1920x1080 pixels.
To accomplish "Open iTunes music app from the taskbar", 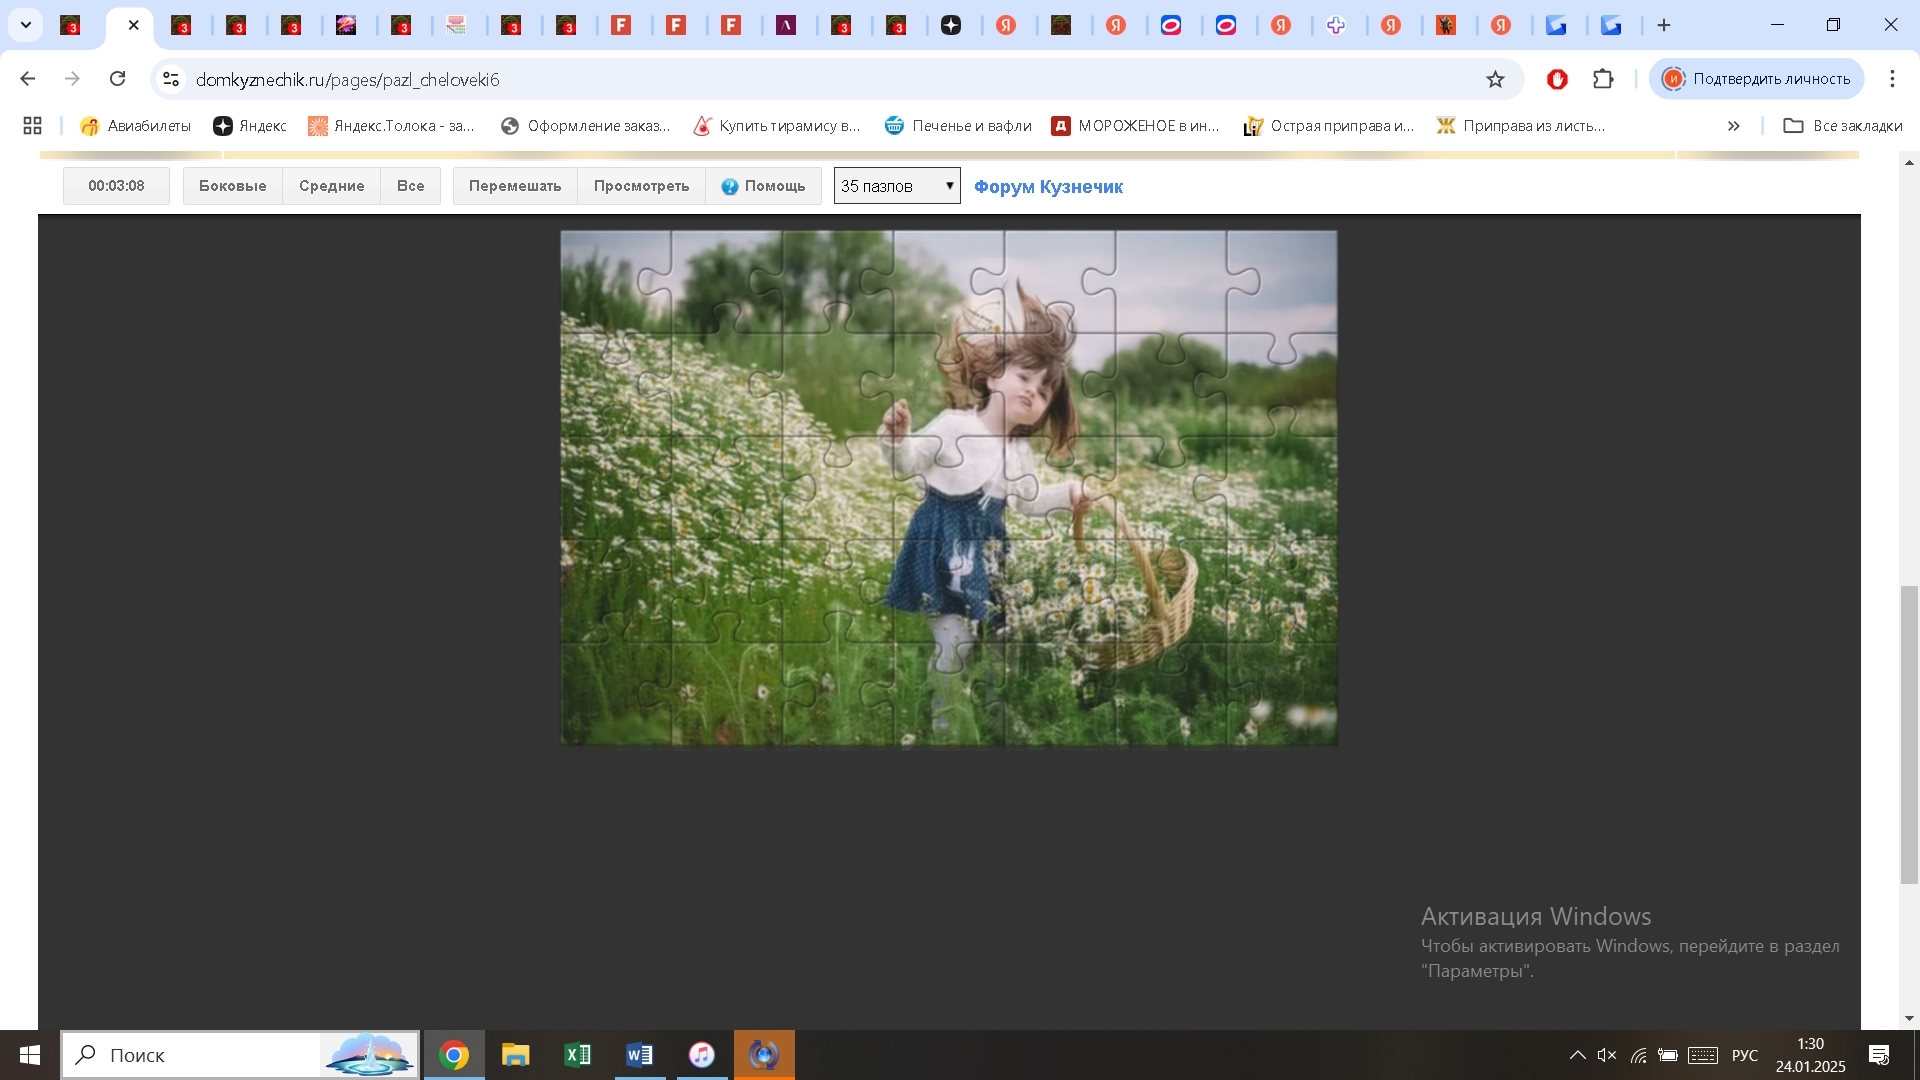I will click(702, 1055).
